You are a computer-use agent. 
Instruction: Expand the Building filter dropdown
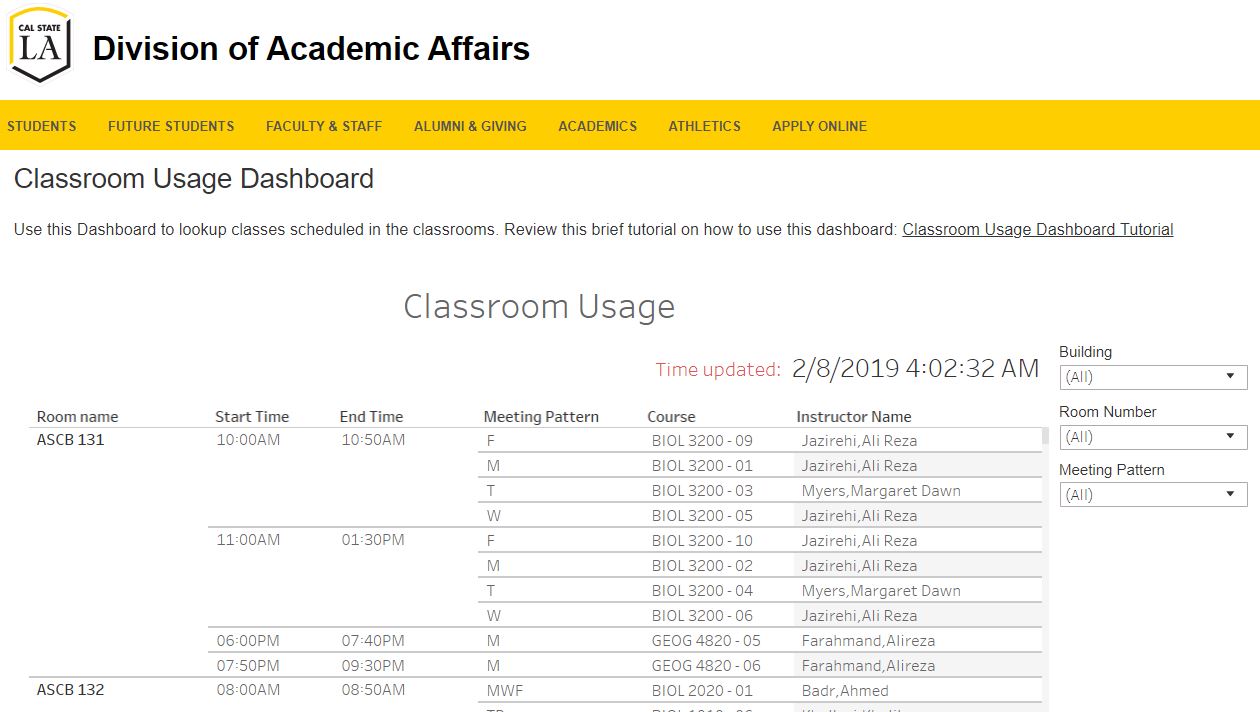1153,377
